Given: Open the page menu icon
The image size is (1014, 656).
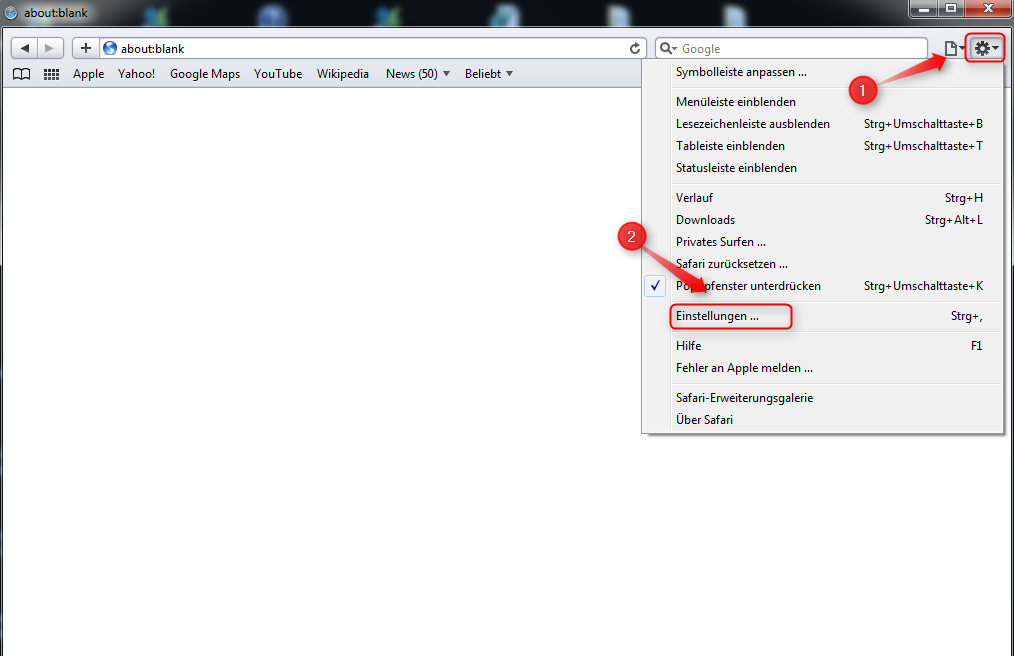Looking at the screenshot, I should pyautogui.click(x=954, y=49).
